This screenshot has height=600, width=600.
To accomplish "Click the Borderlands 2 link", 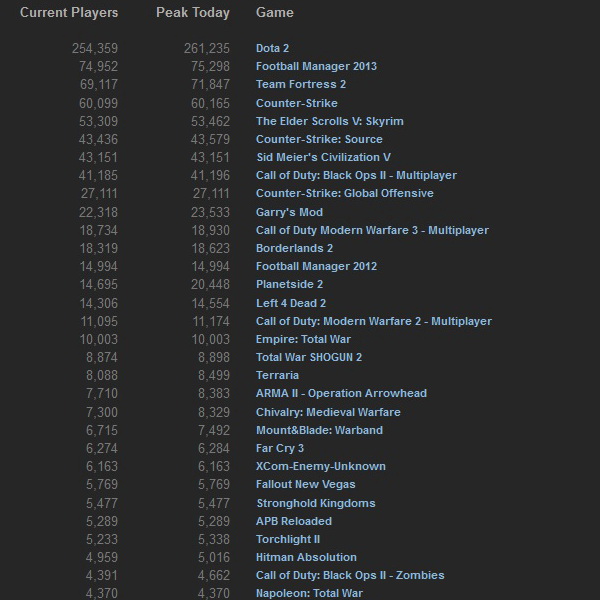I will (x=294, y=248).
